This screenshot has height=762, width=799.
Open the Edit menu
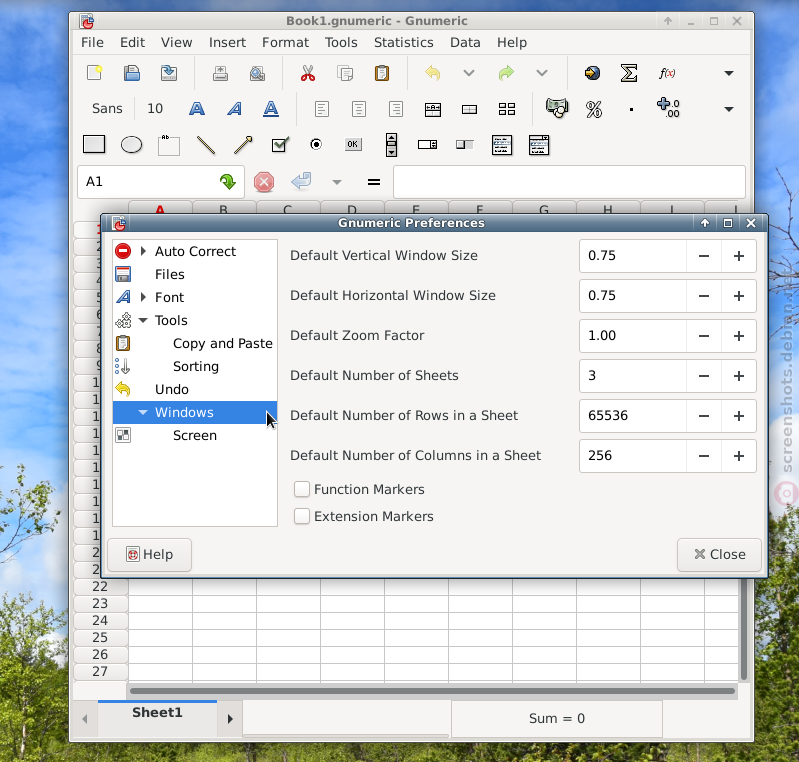[x=132, y=42]
